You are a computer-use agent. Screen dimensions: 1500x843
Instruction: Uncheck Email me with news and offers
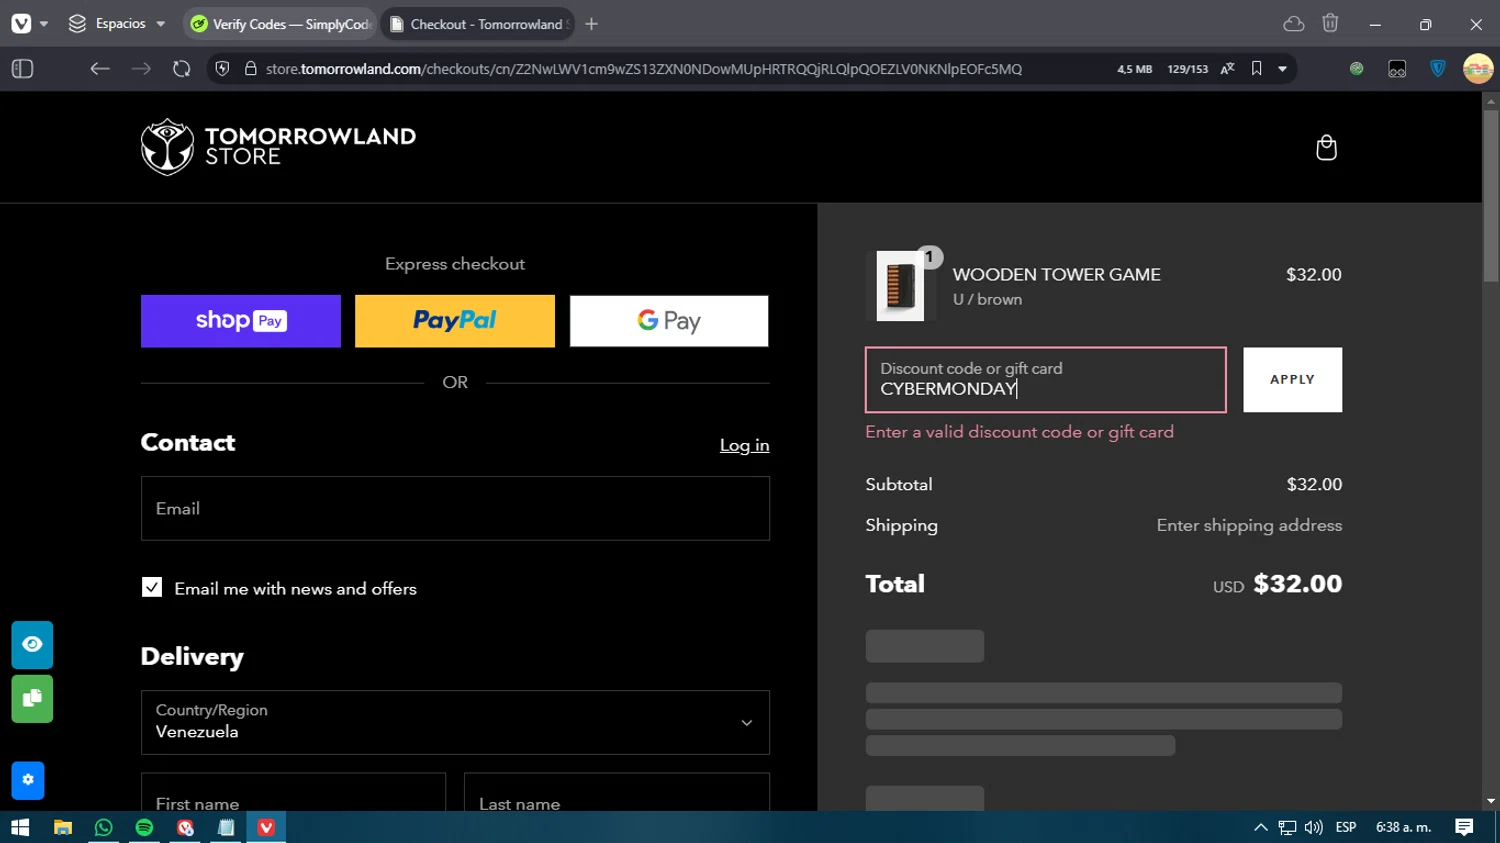pos(152,588)
